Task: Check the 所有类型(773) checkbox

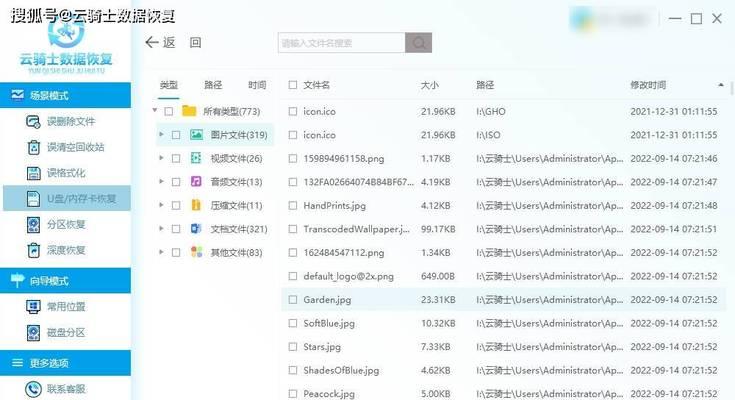Action: coord(169,112)
